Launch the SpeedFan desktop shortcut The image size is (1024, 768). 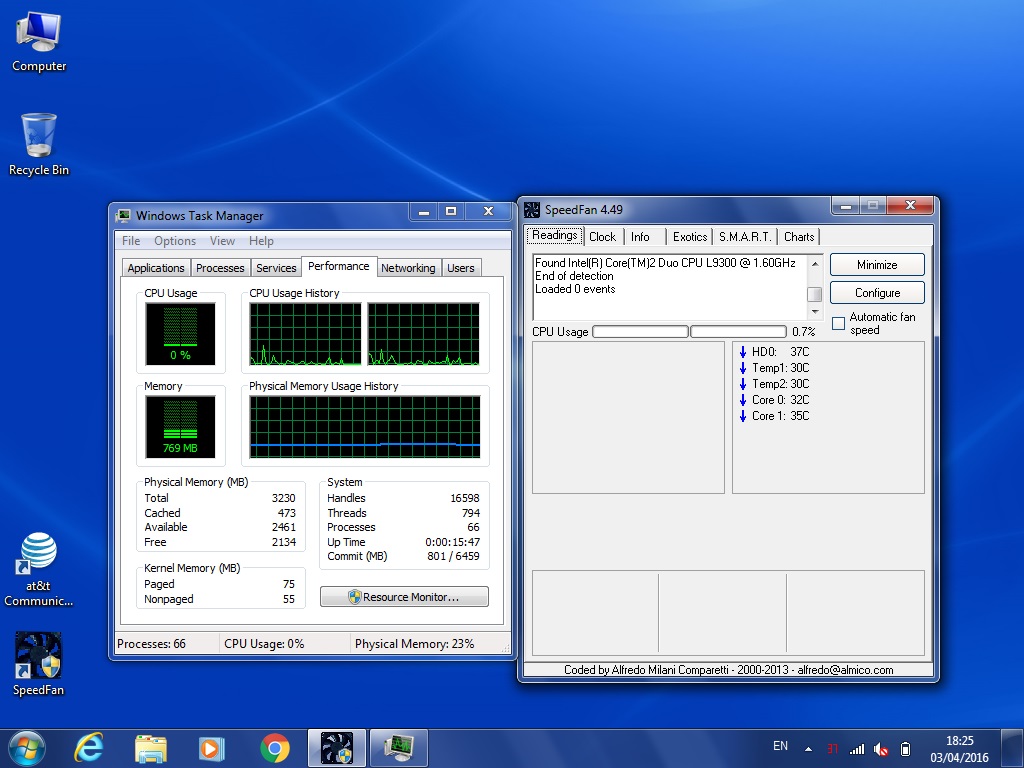point(39,664)
